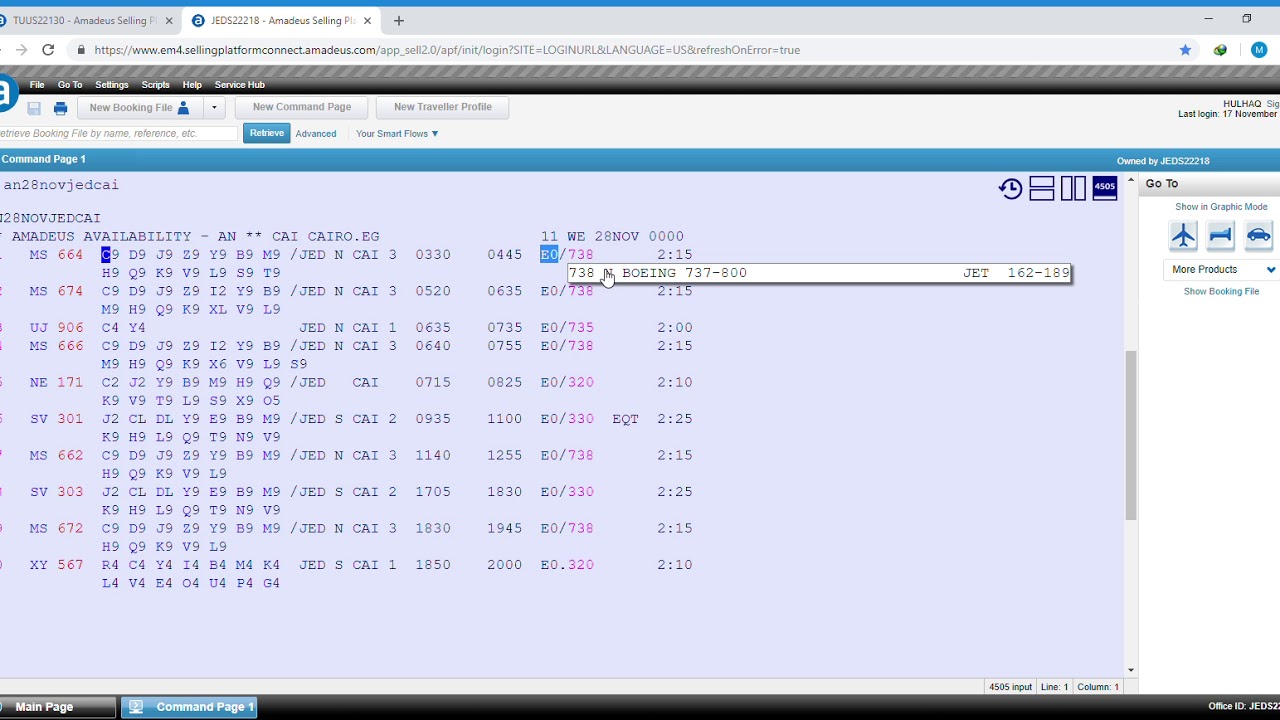Click Show in Graphic Mode link
The width and height of the screenshot is (1280, 720).
pyautogui.click(x=1221, y=207)
